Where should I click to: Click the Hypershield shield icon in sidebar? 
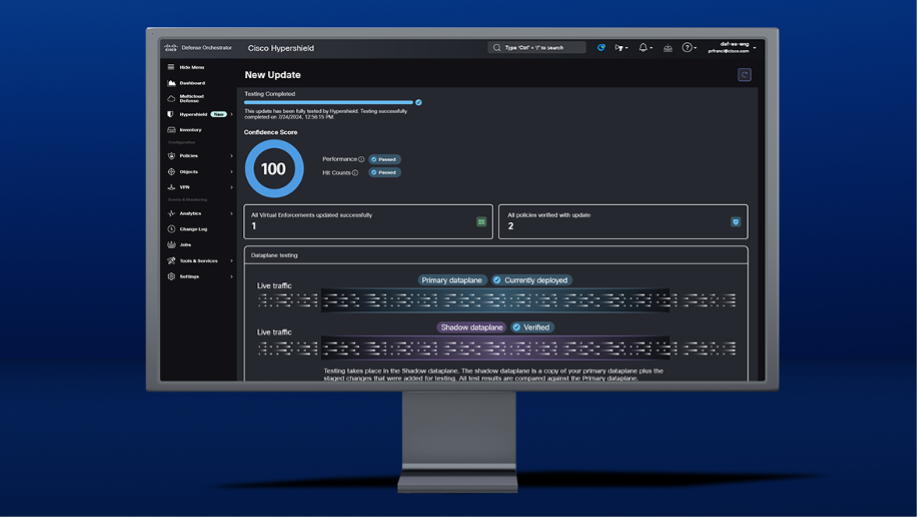click(x=171, y=114)
